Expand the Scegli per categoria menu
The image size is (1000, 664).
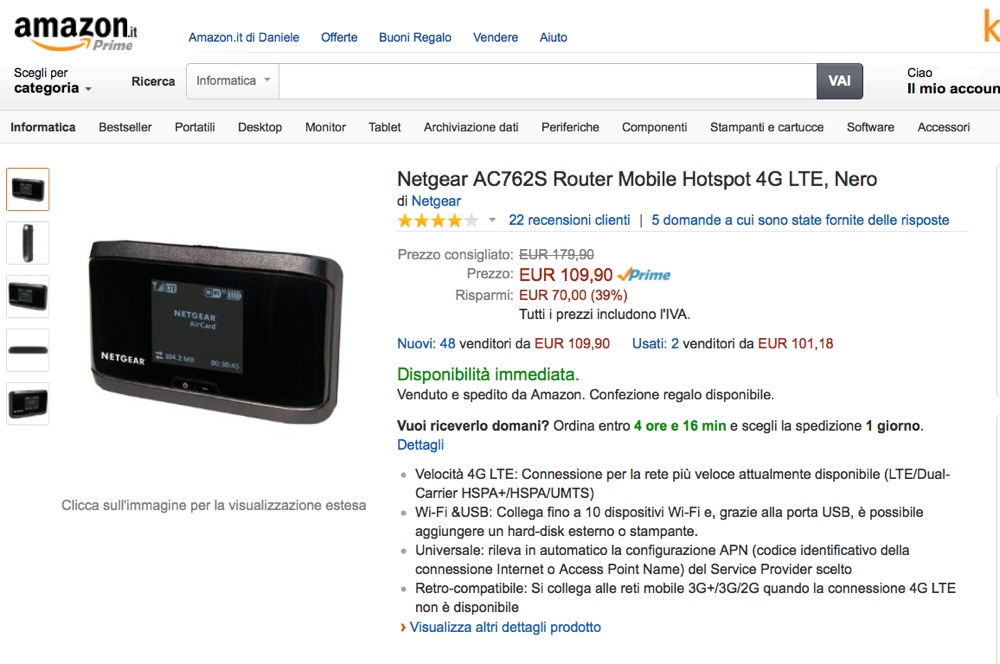pos(53,81)
